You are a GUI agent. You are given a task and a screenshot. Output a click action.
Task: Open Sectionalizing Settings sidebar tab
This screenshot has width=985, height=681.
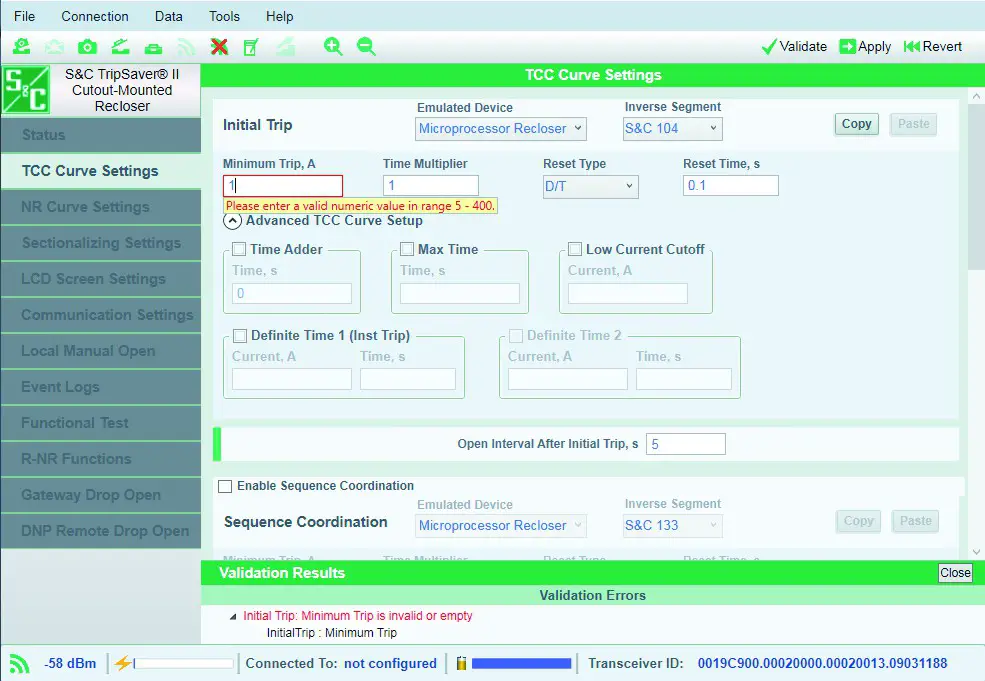coord(101,243)
